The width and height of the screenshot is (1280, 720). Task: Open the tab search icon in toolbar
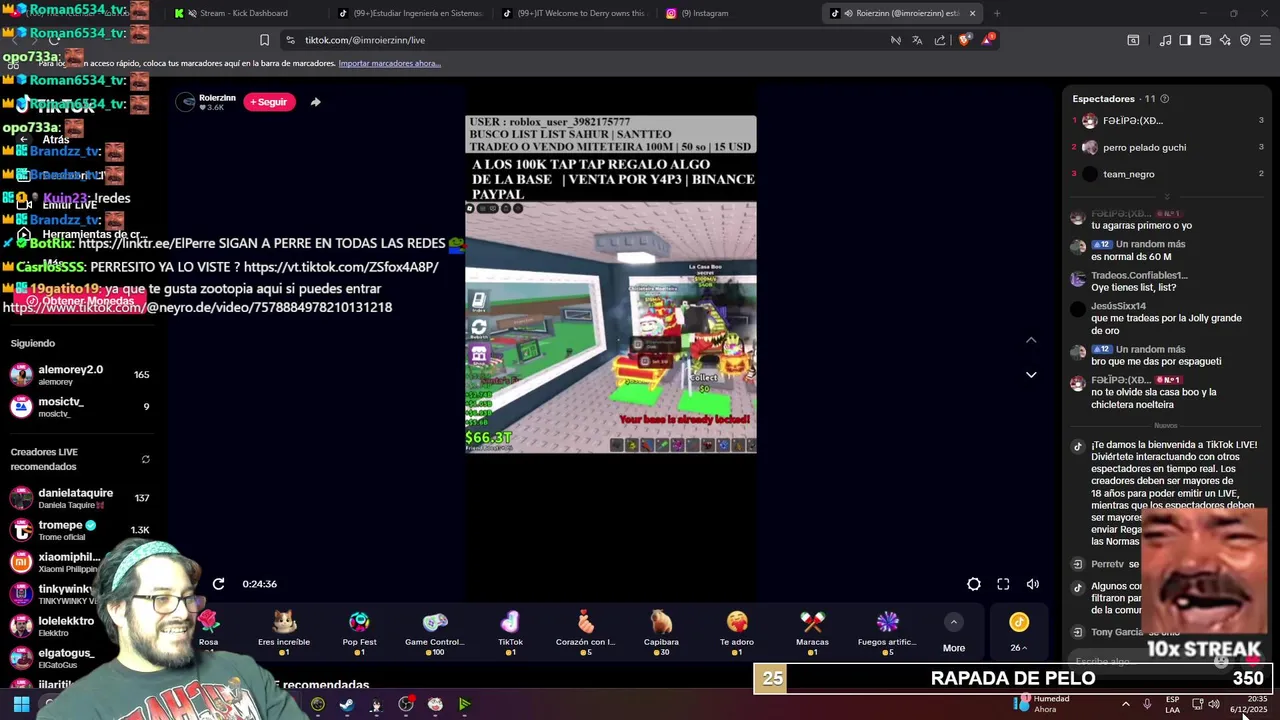click(1133, 40)
